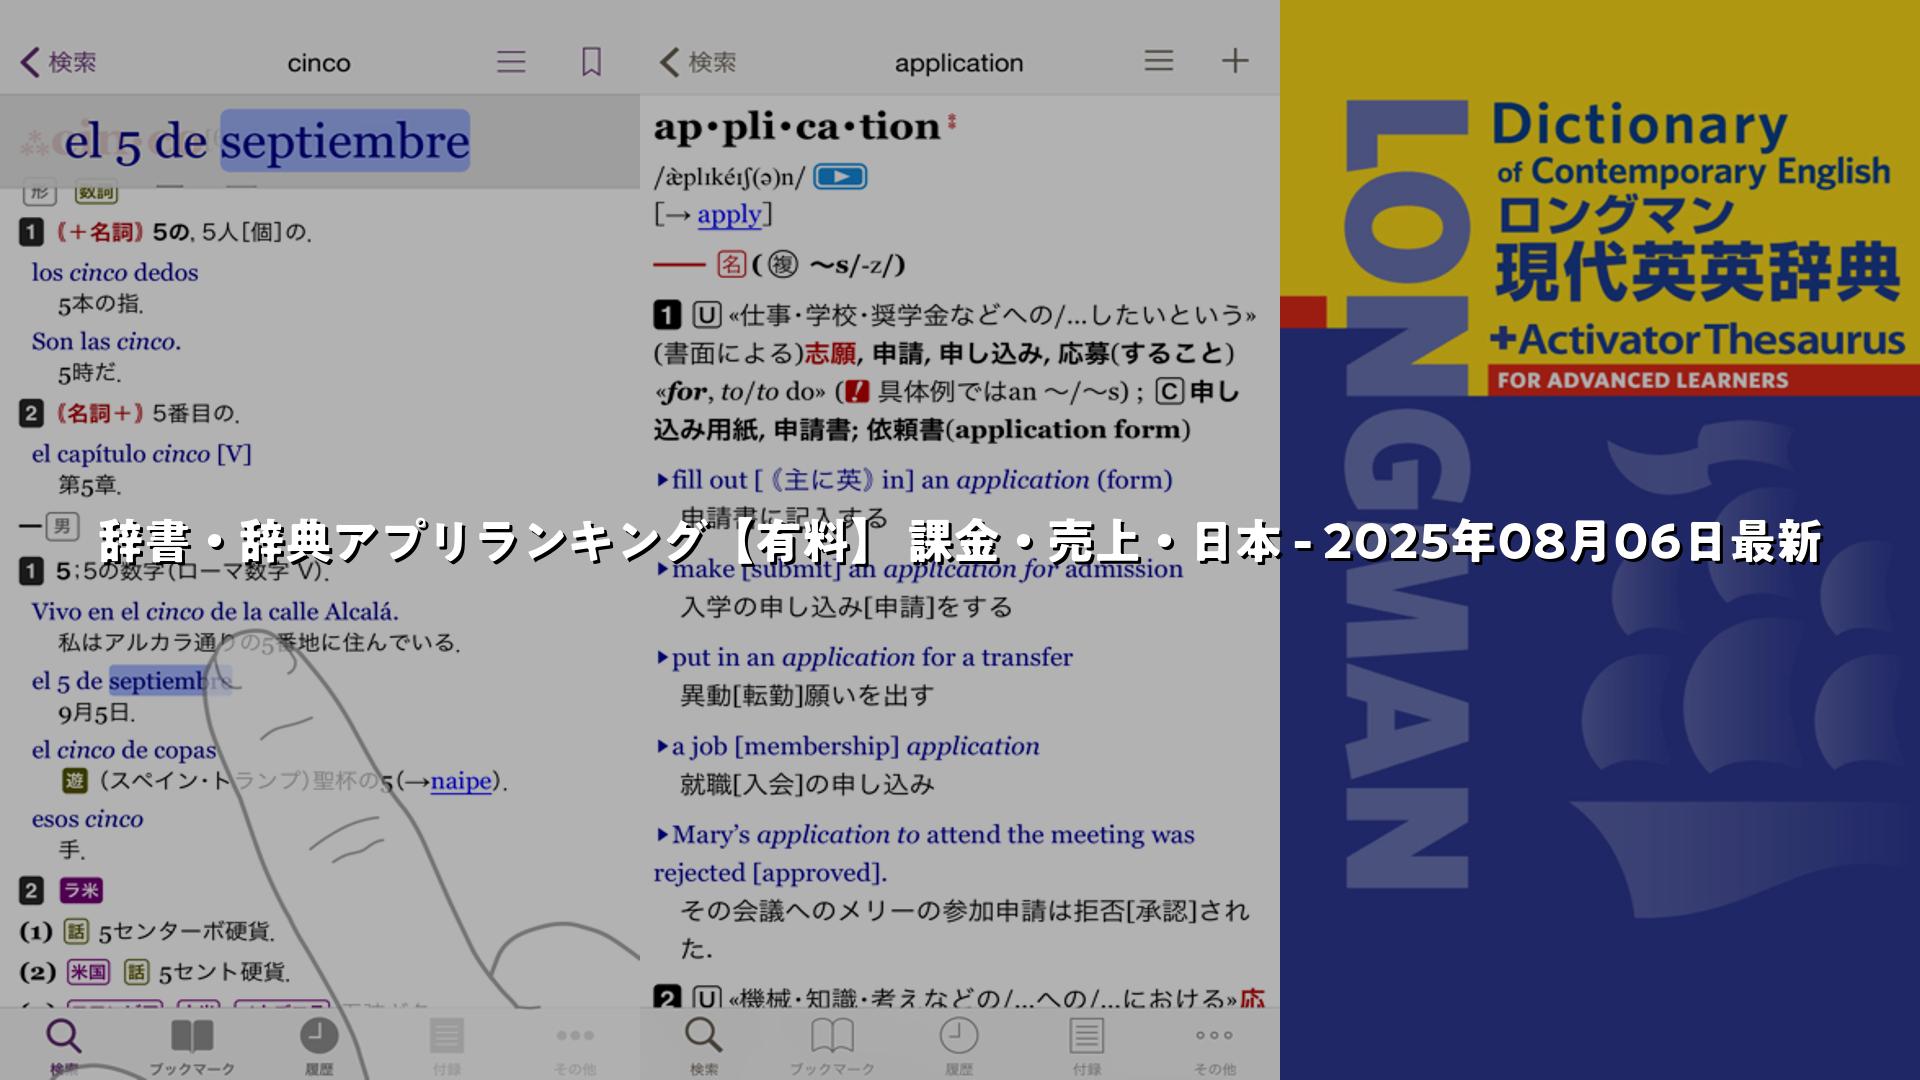Image resolution: width=1920 pixels, height=1080 pixels.
Task: Tap 遊 category badge
Action: pos(75,781)
